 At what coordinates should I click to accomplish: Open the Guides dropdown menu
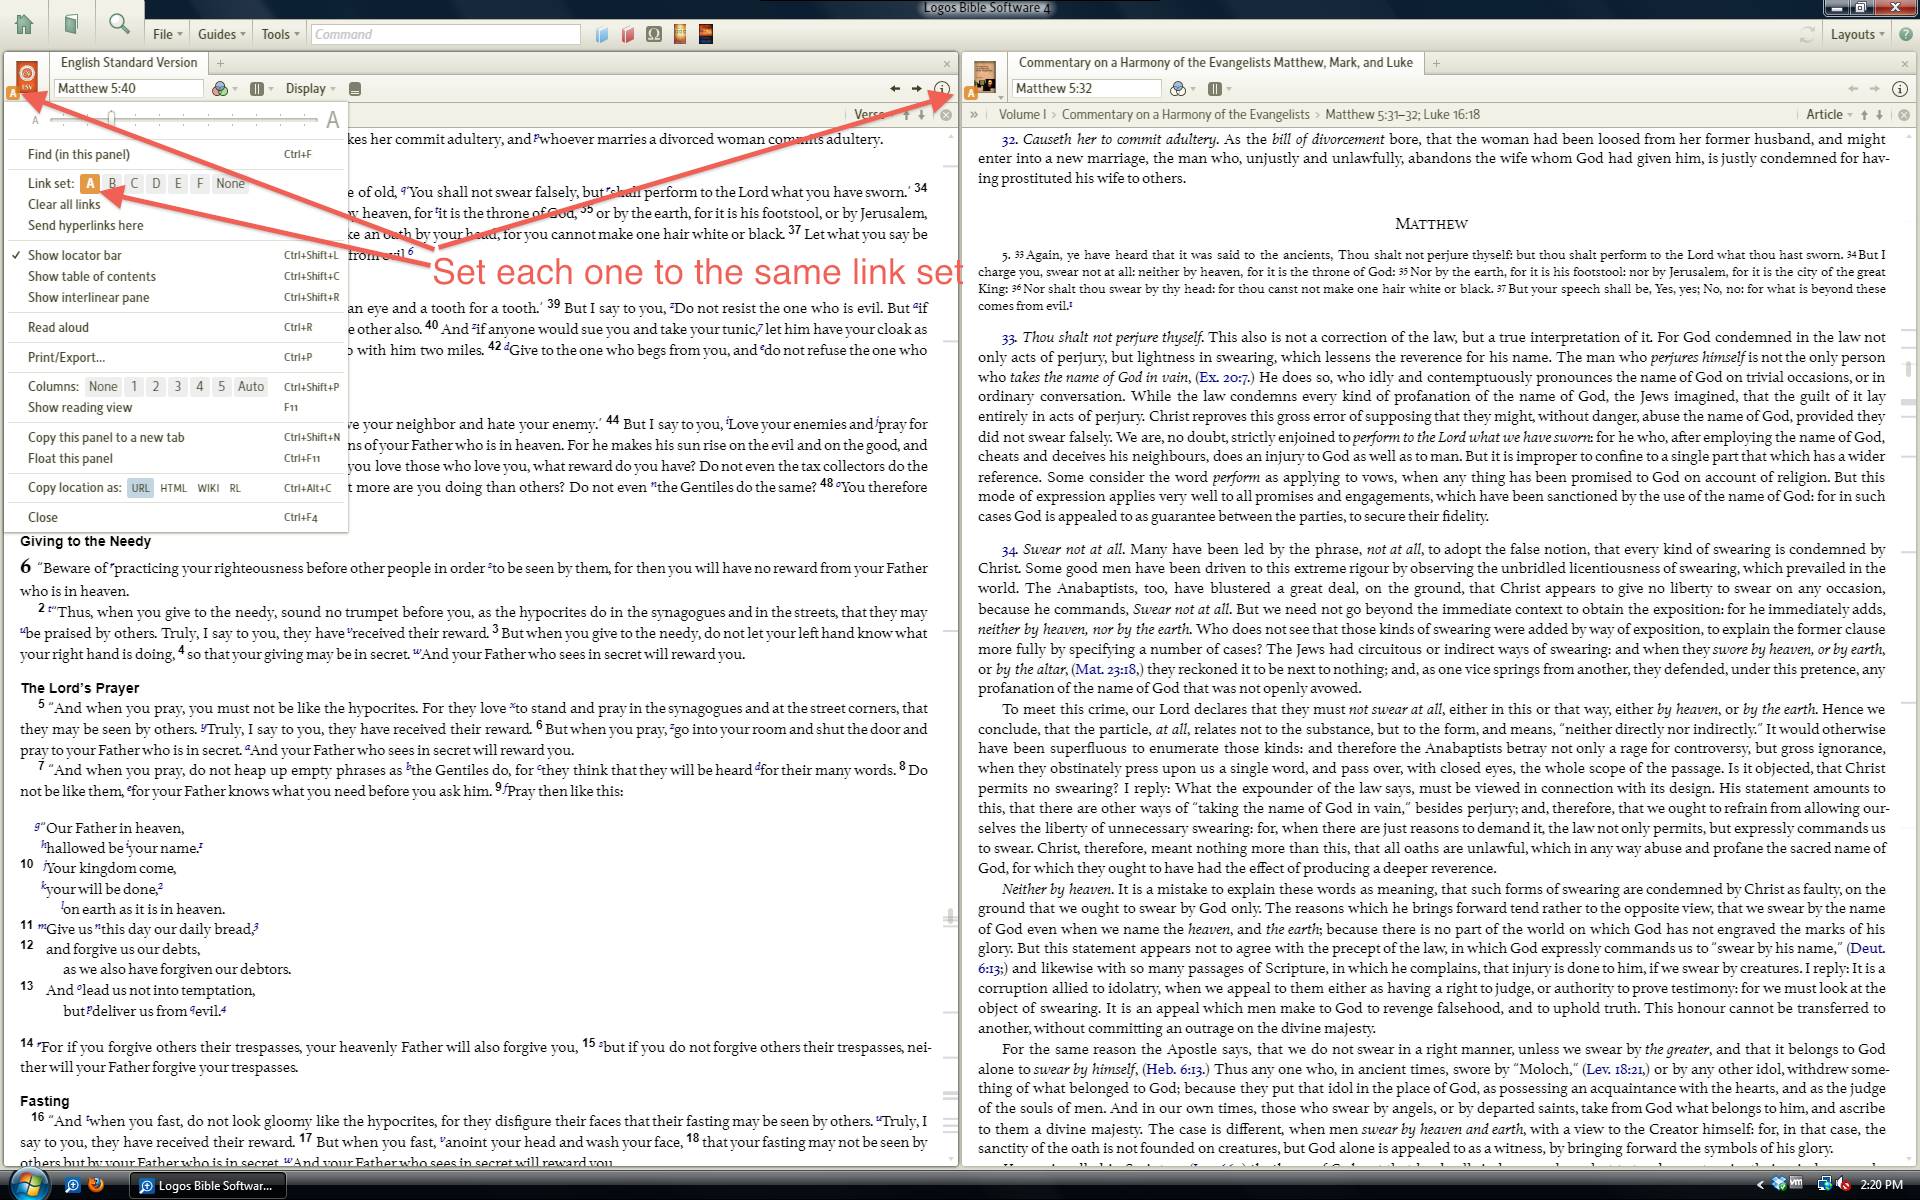coord(222,34)
